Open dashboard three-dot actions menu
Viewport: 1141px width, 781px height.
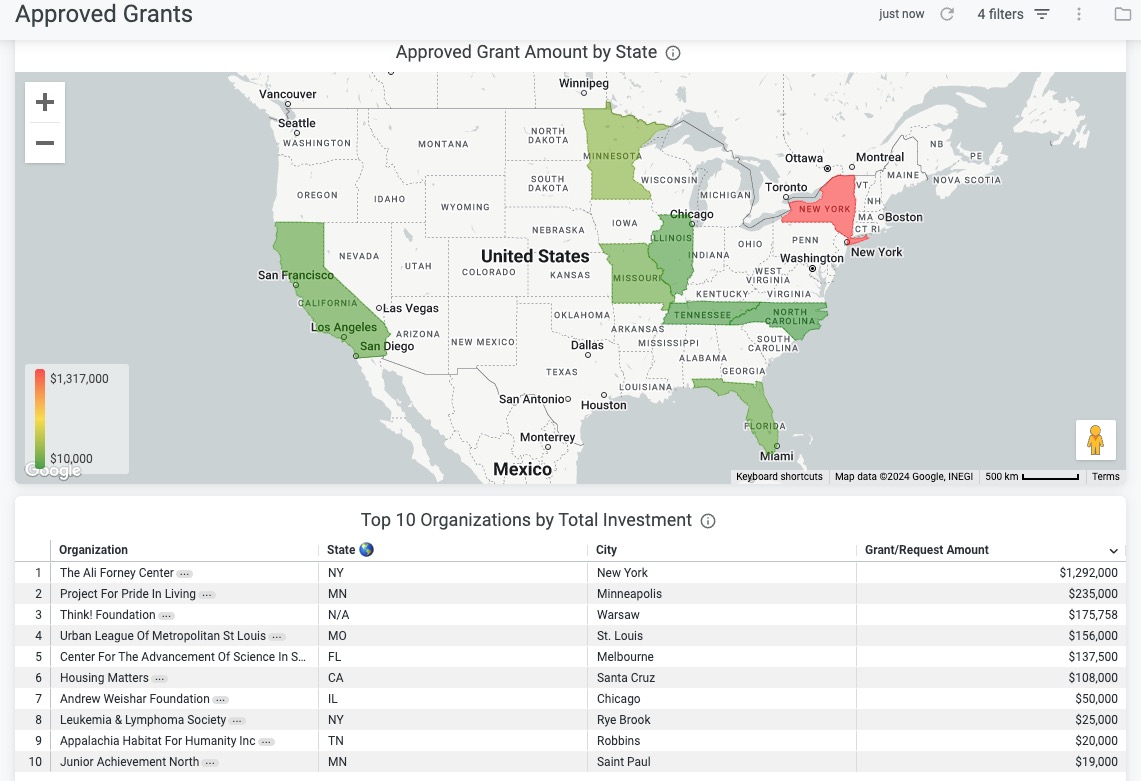1078,14
